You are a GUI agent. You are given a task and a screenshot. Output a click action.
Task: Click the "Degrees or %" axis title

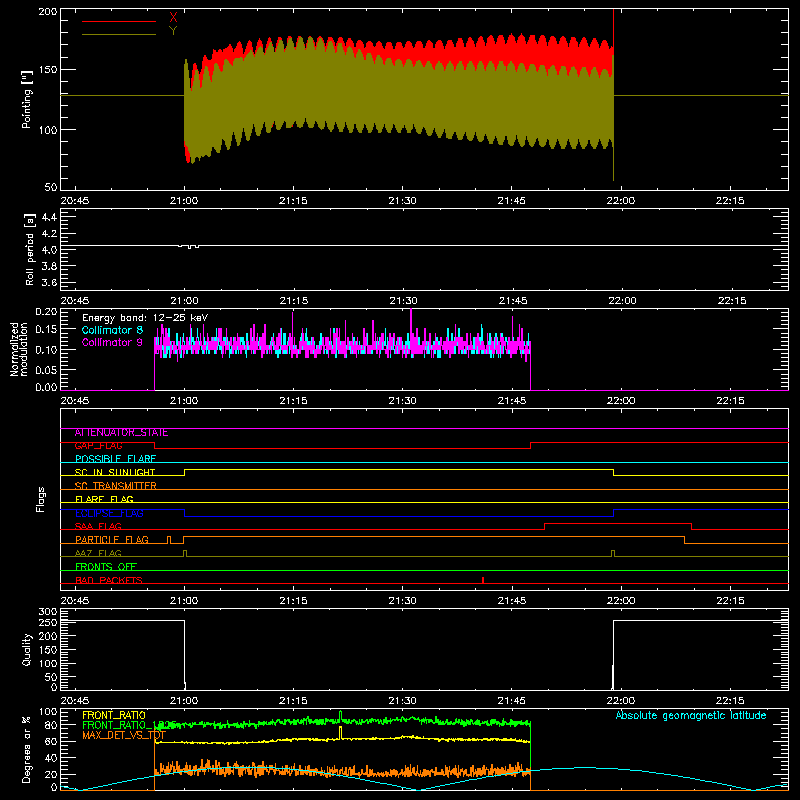(x=27, y=750)
